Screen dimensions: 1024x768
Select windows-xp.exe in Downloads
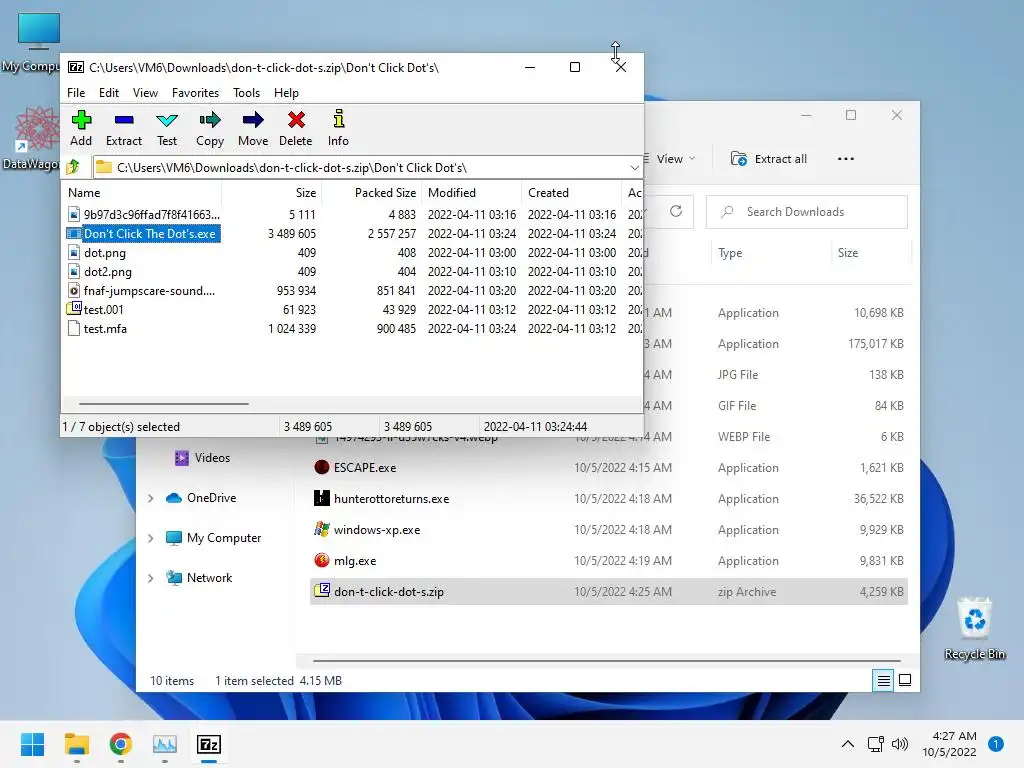pos(609,530)
